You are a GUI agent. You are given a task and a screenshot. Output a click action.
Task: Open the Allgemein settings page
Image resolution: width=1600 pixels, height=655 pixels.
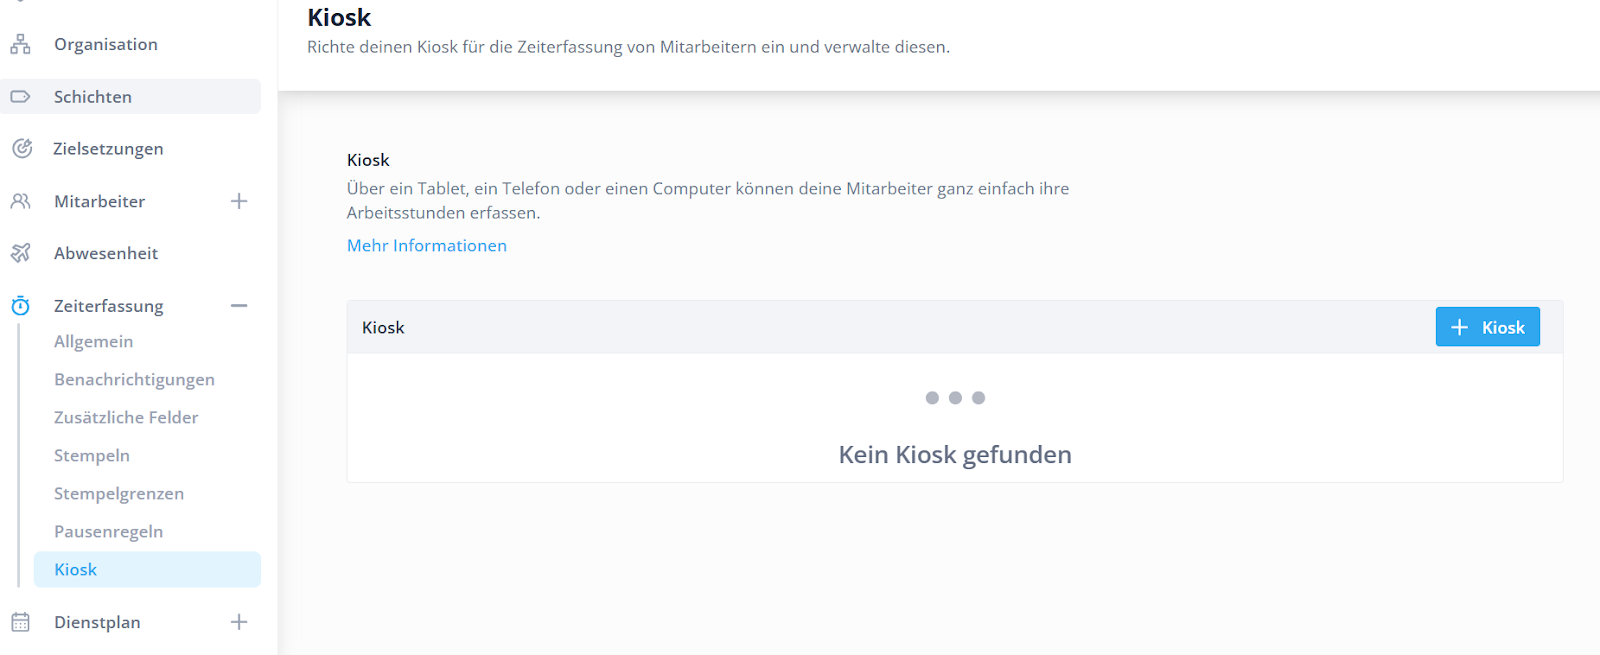93,342
